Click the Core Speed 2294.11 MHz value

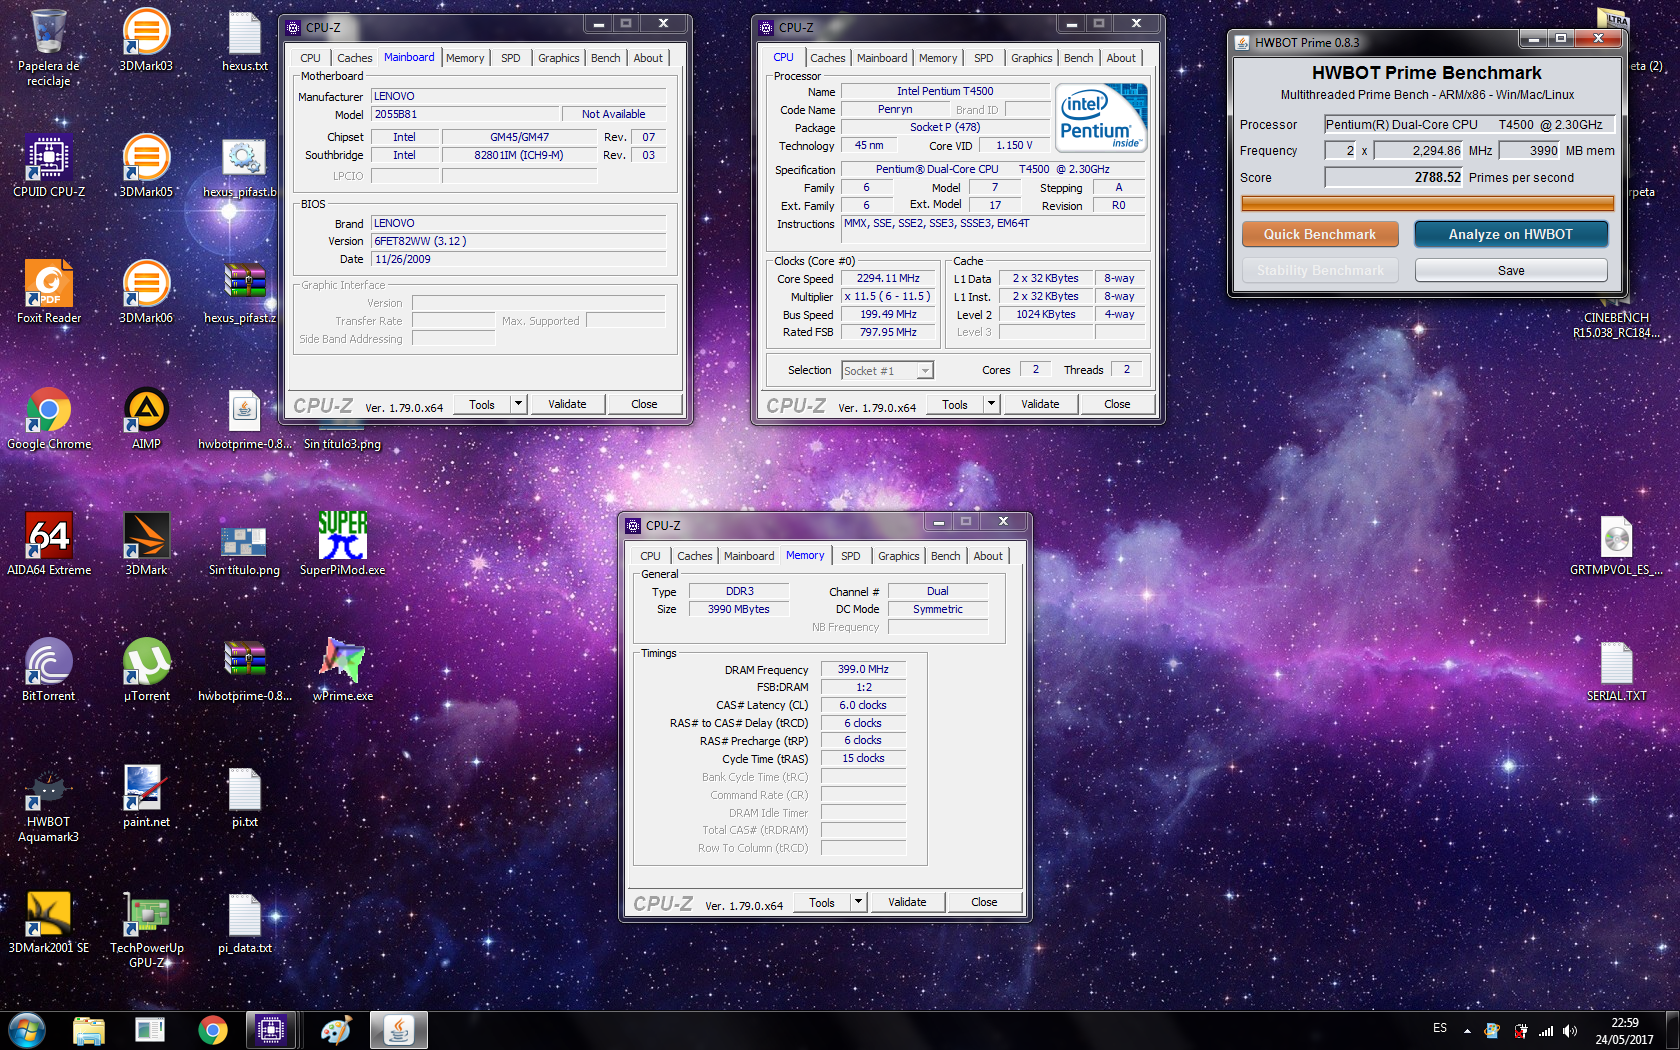coord(888,278)
